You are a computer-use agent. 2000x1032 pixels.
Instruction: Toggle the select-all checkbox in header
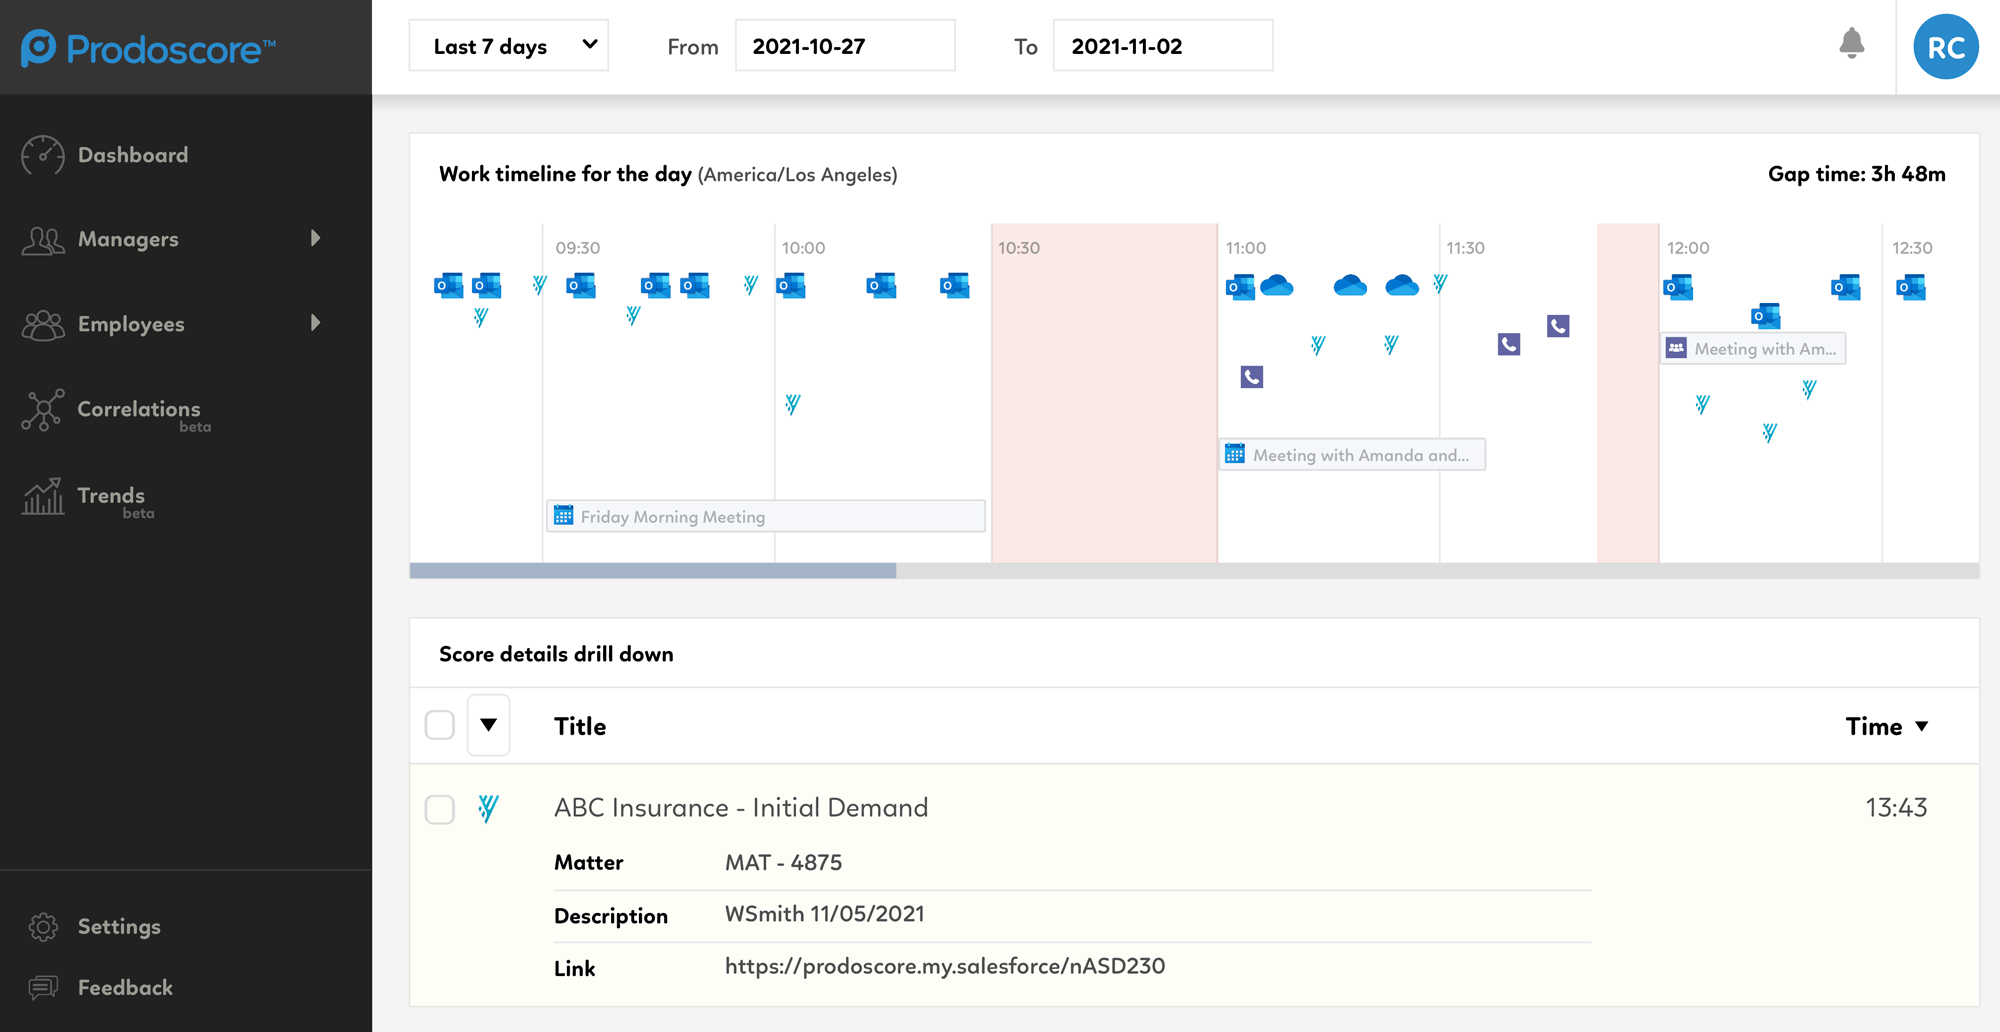(440, 725)
